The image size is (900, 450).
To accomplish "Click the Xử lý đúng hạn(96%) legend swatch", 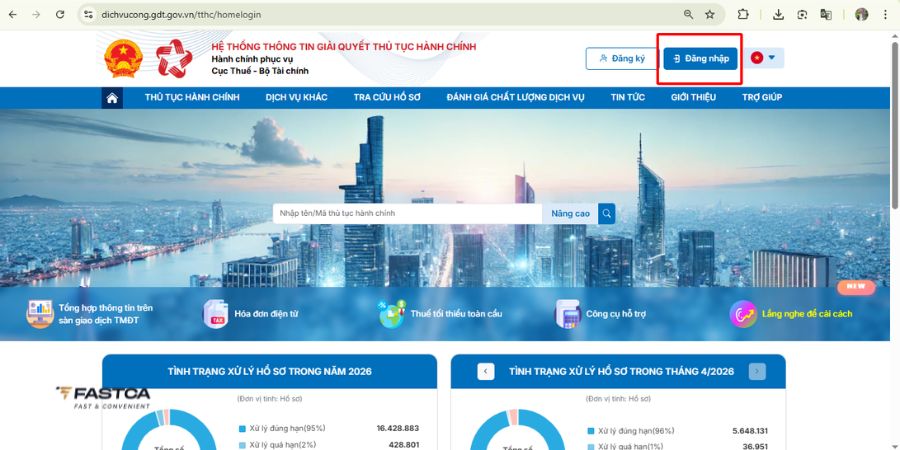I will pyautogui.click(x=591, y=431).
